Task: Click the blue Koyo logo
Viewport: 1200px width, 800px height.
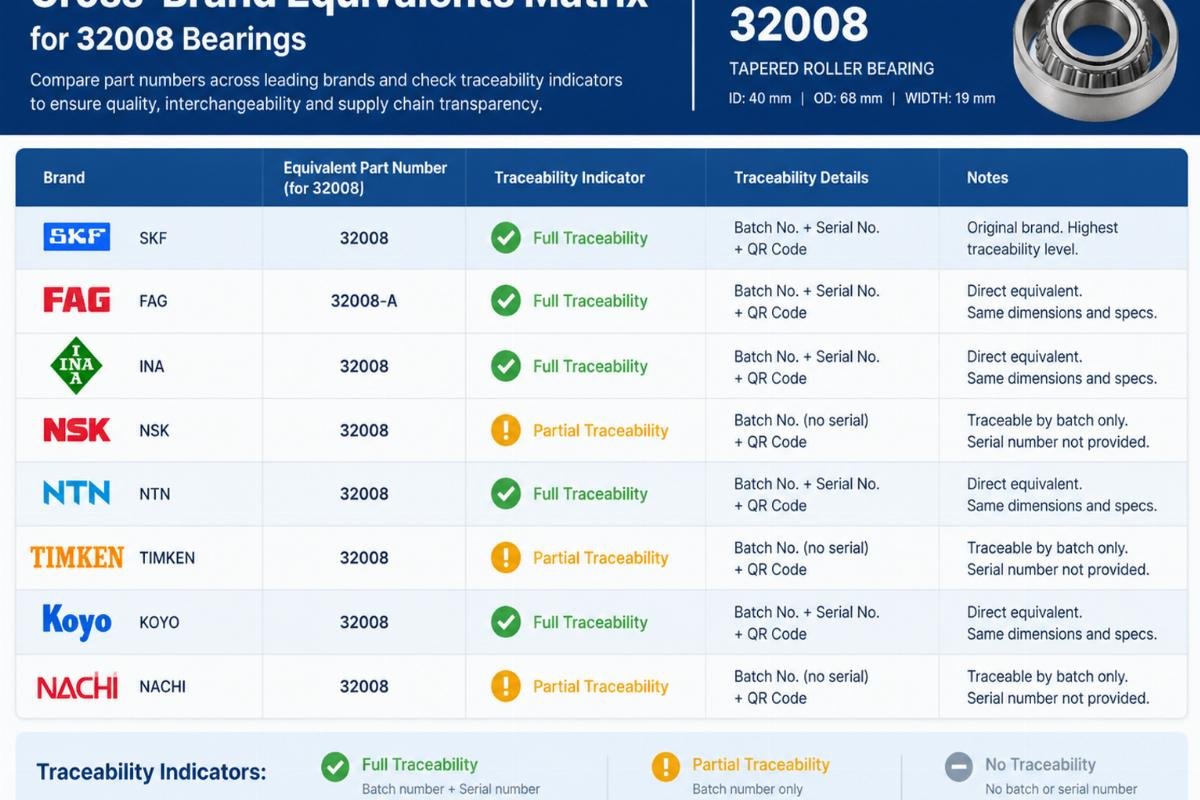Action: click(77, 622)
